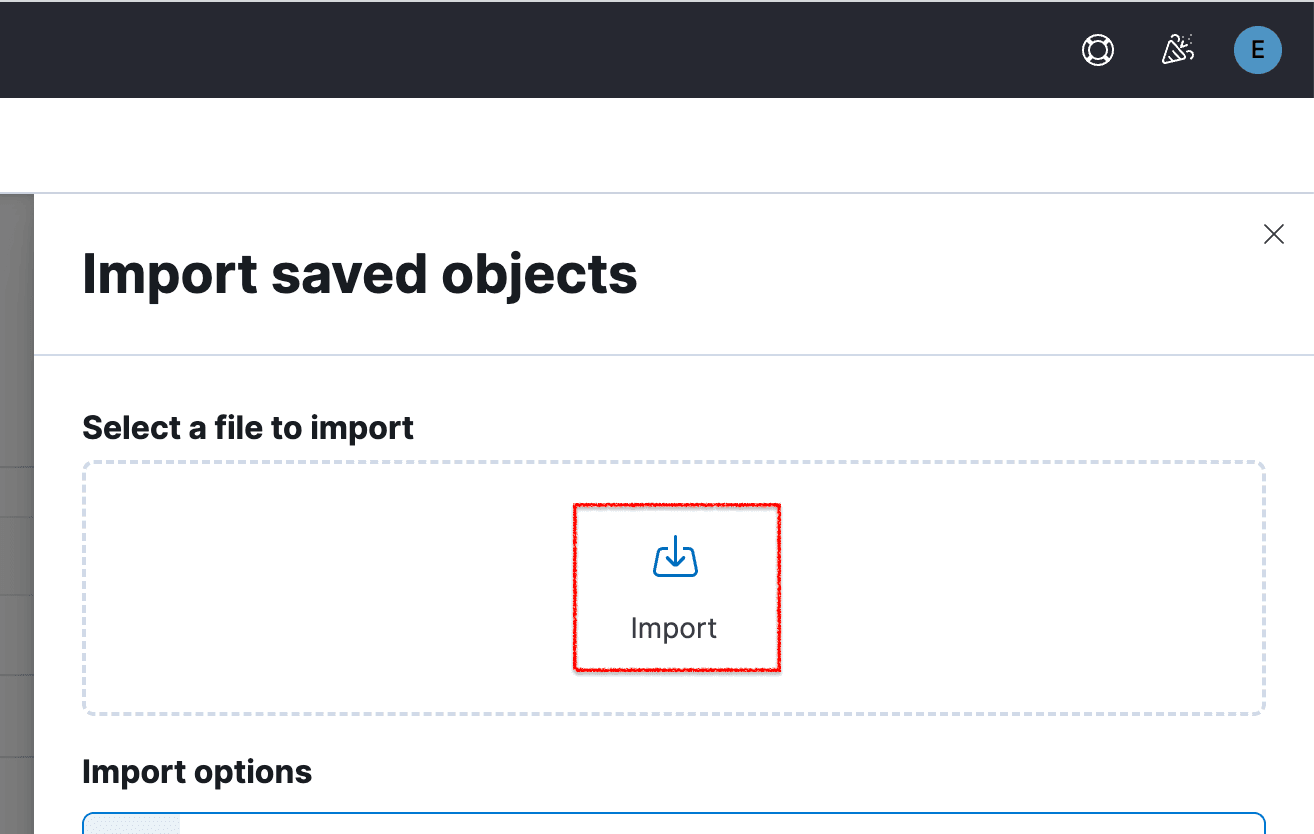Viewport: 1314px width, 834px height.
Task: Click the shaded corner of the options card
Action: 132,825
